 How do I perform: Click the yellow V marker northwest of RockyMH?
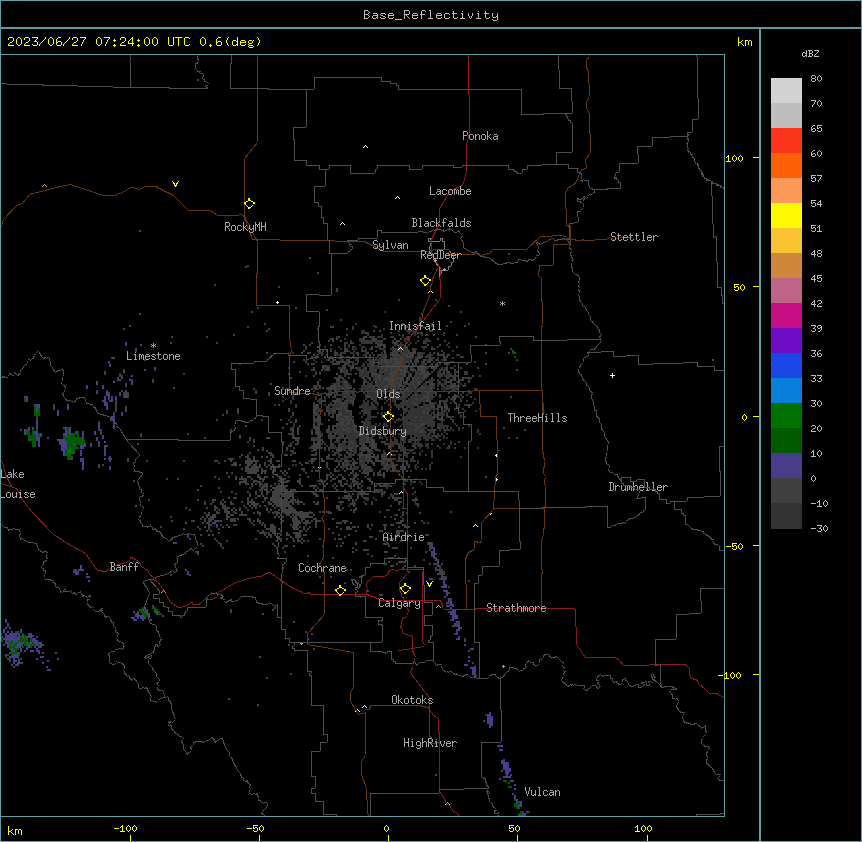(x=175, y=184)
